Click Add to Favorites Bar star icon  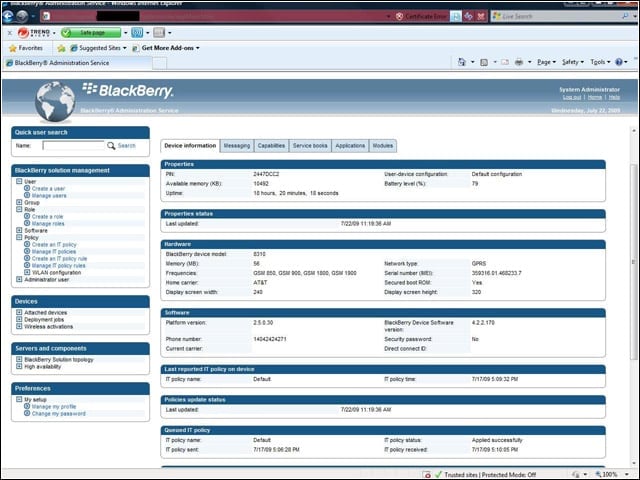pyautogui.click(x=61, y=48)
